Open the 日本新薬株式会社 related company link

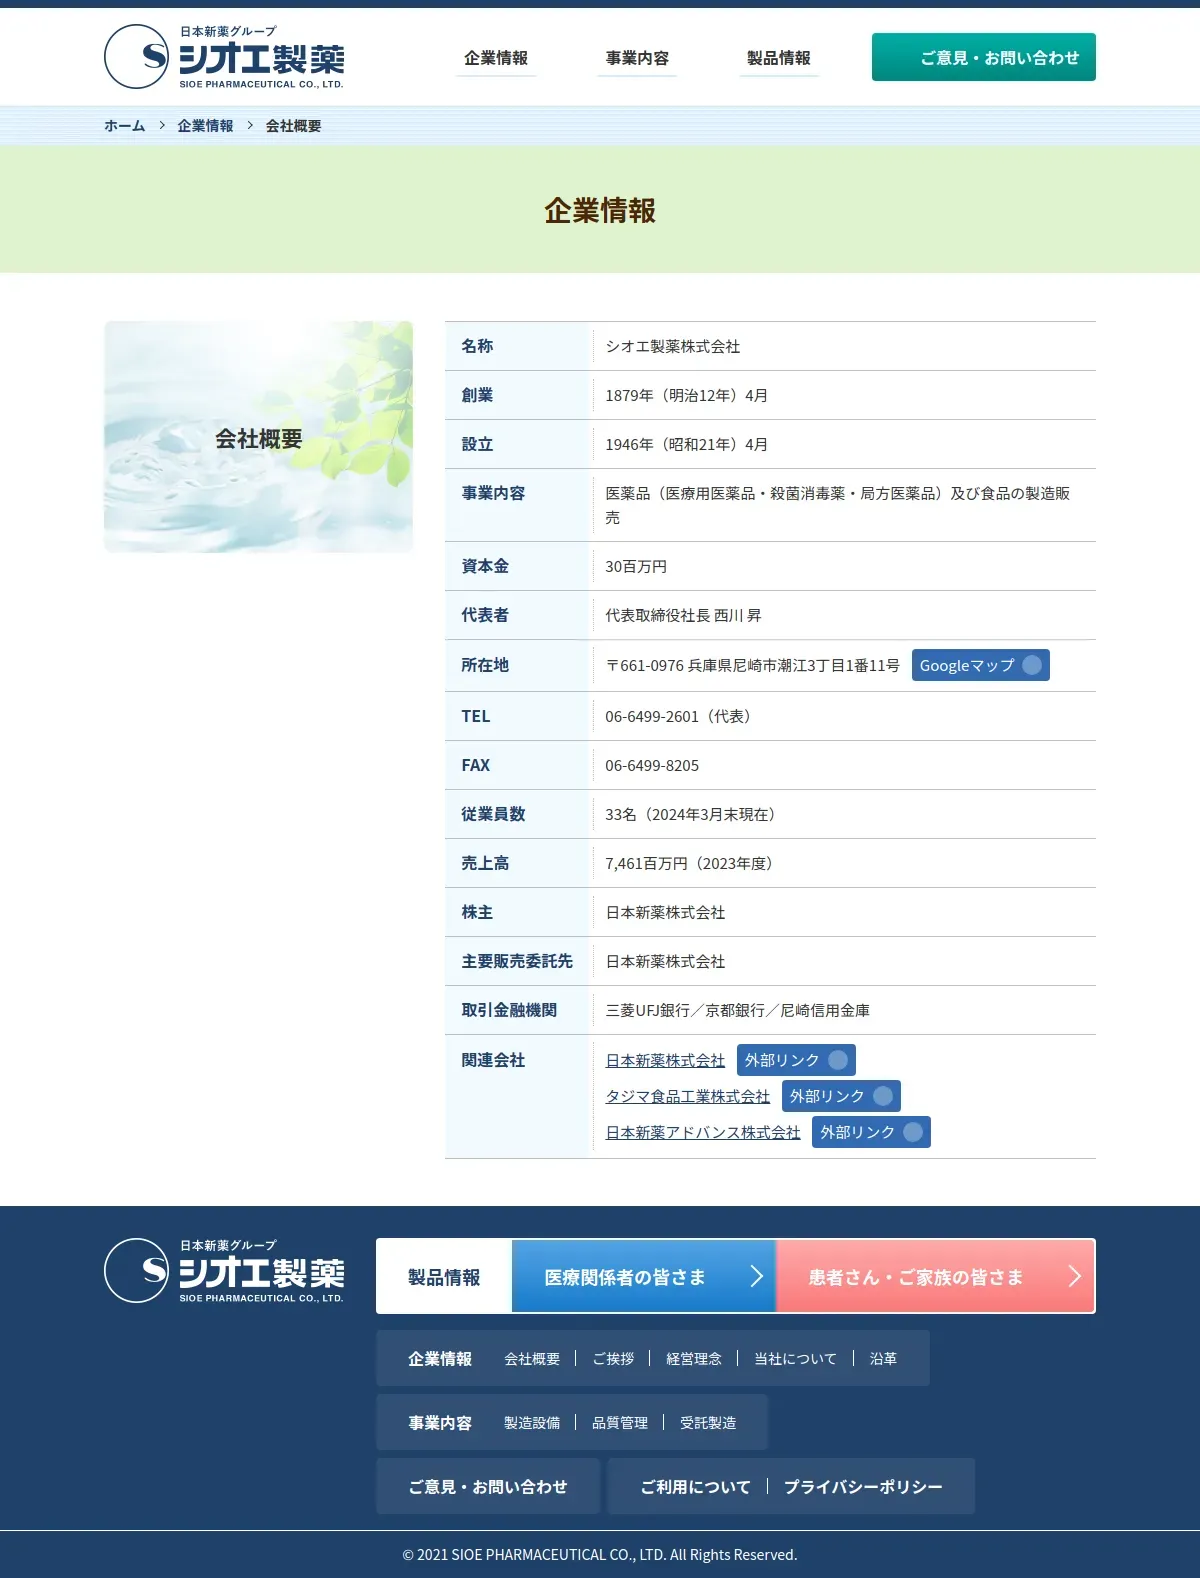coord(665,1060)
